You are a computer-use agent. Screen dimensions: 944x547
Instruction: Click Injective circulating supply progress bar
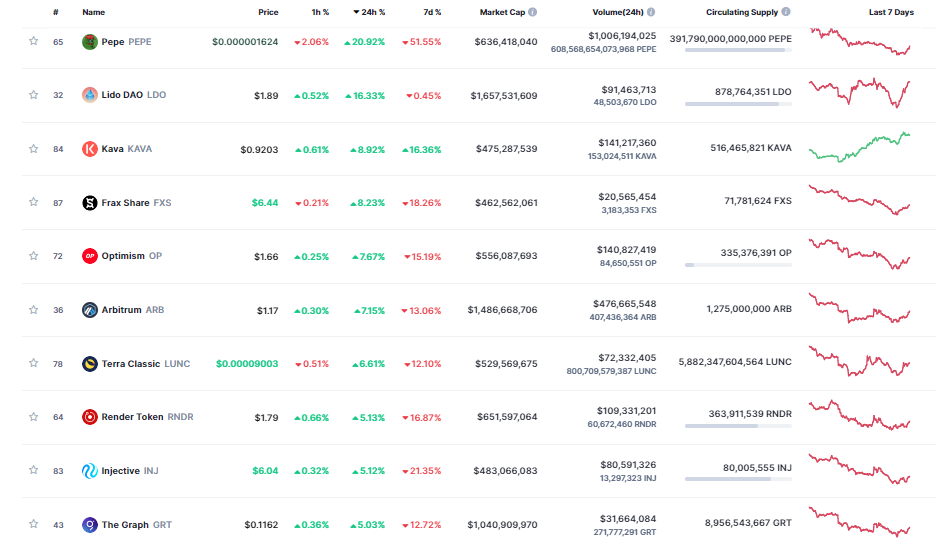tap(738, 479)
